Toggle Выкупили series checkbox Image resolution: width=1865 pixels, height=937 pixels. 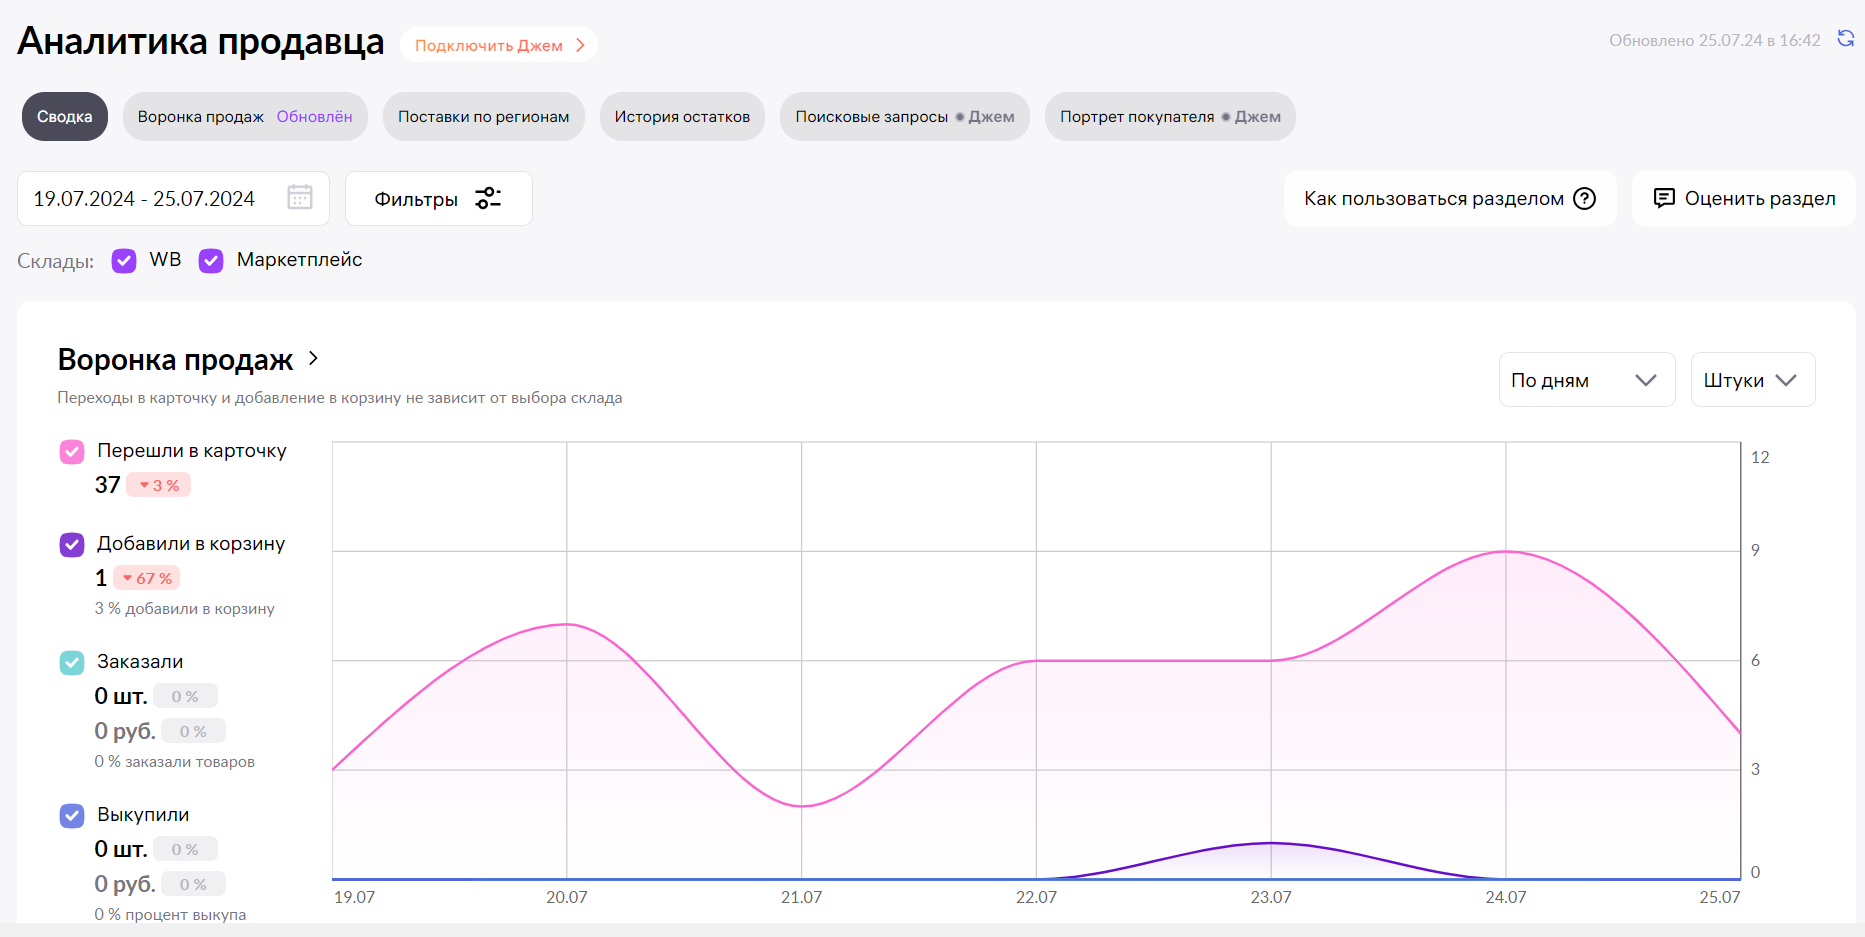point(72,816)
